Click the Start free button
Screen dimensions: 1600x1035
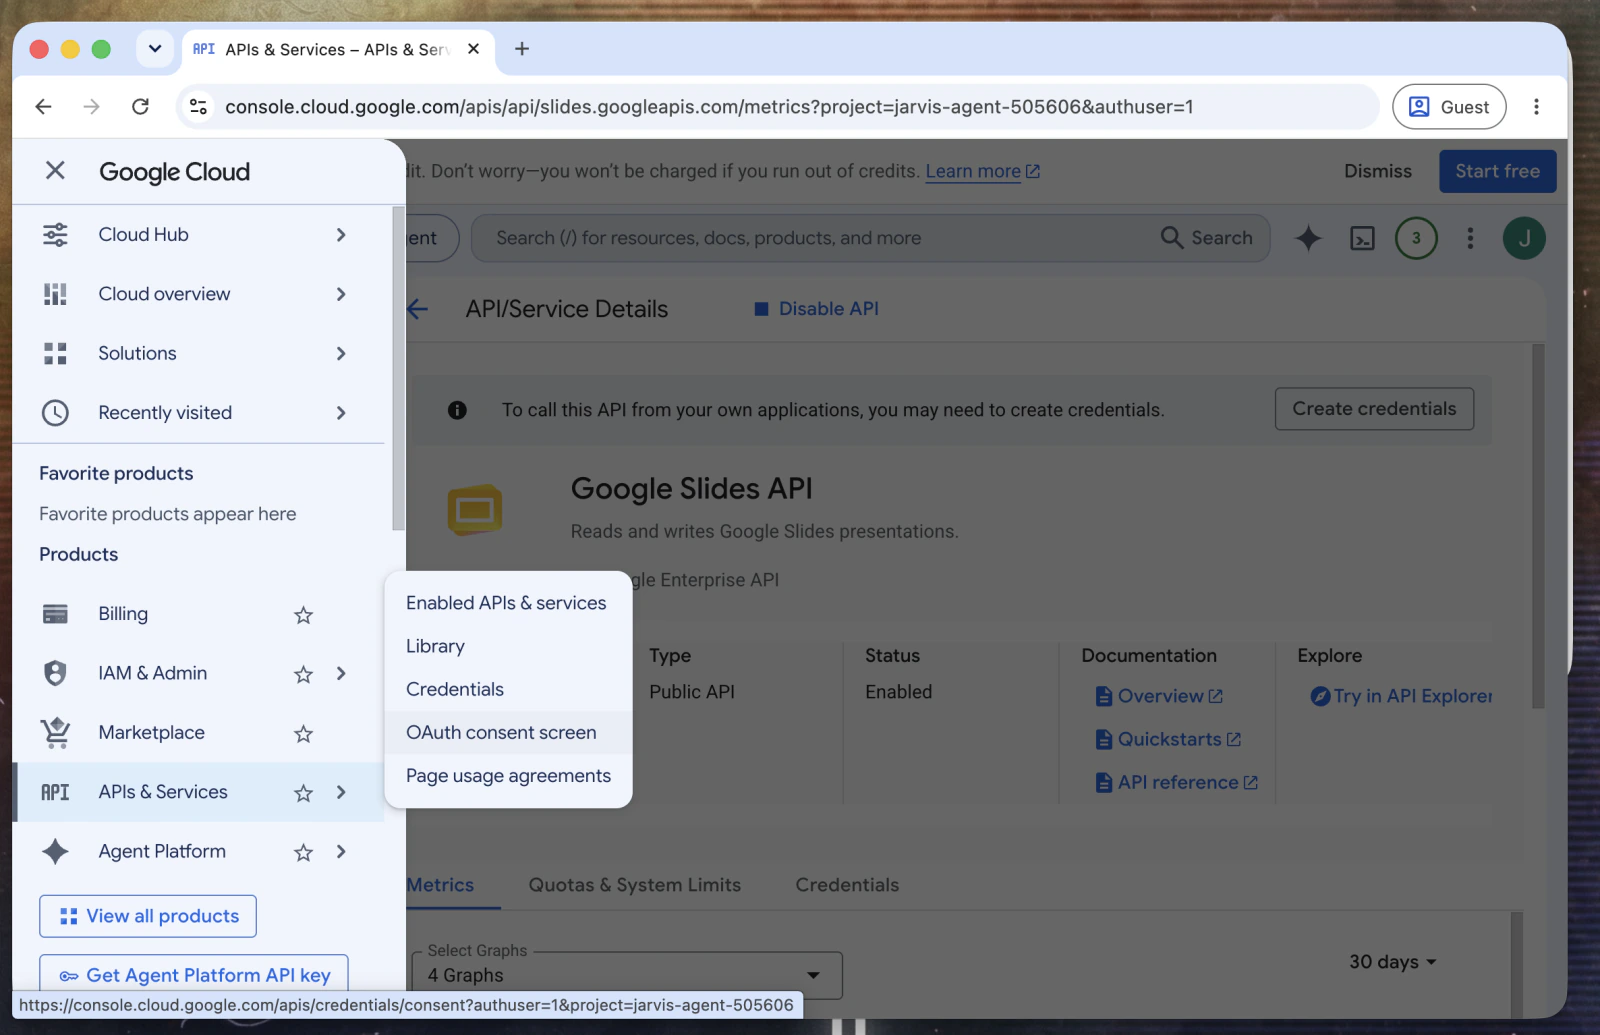[x=1498, y=171]
